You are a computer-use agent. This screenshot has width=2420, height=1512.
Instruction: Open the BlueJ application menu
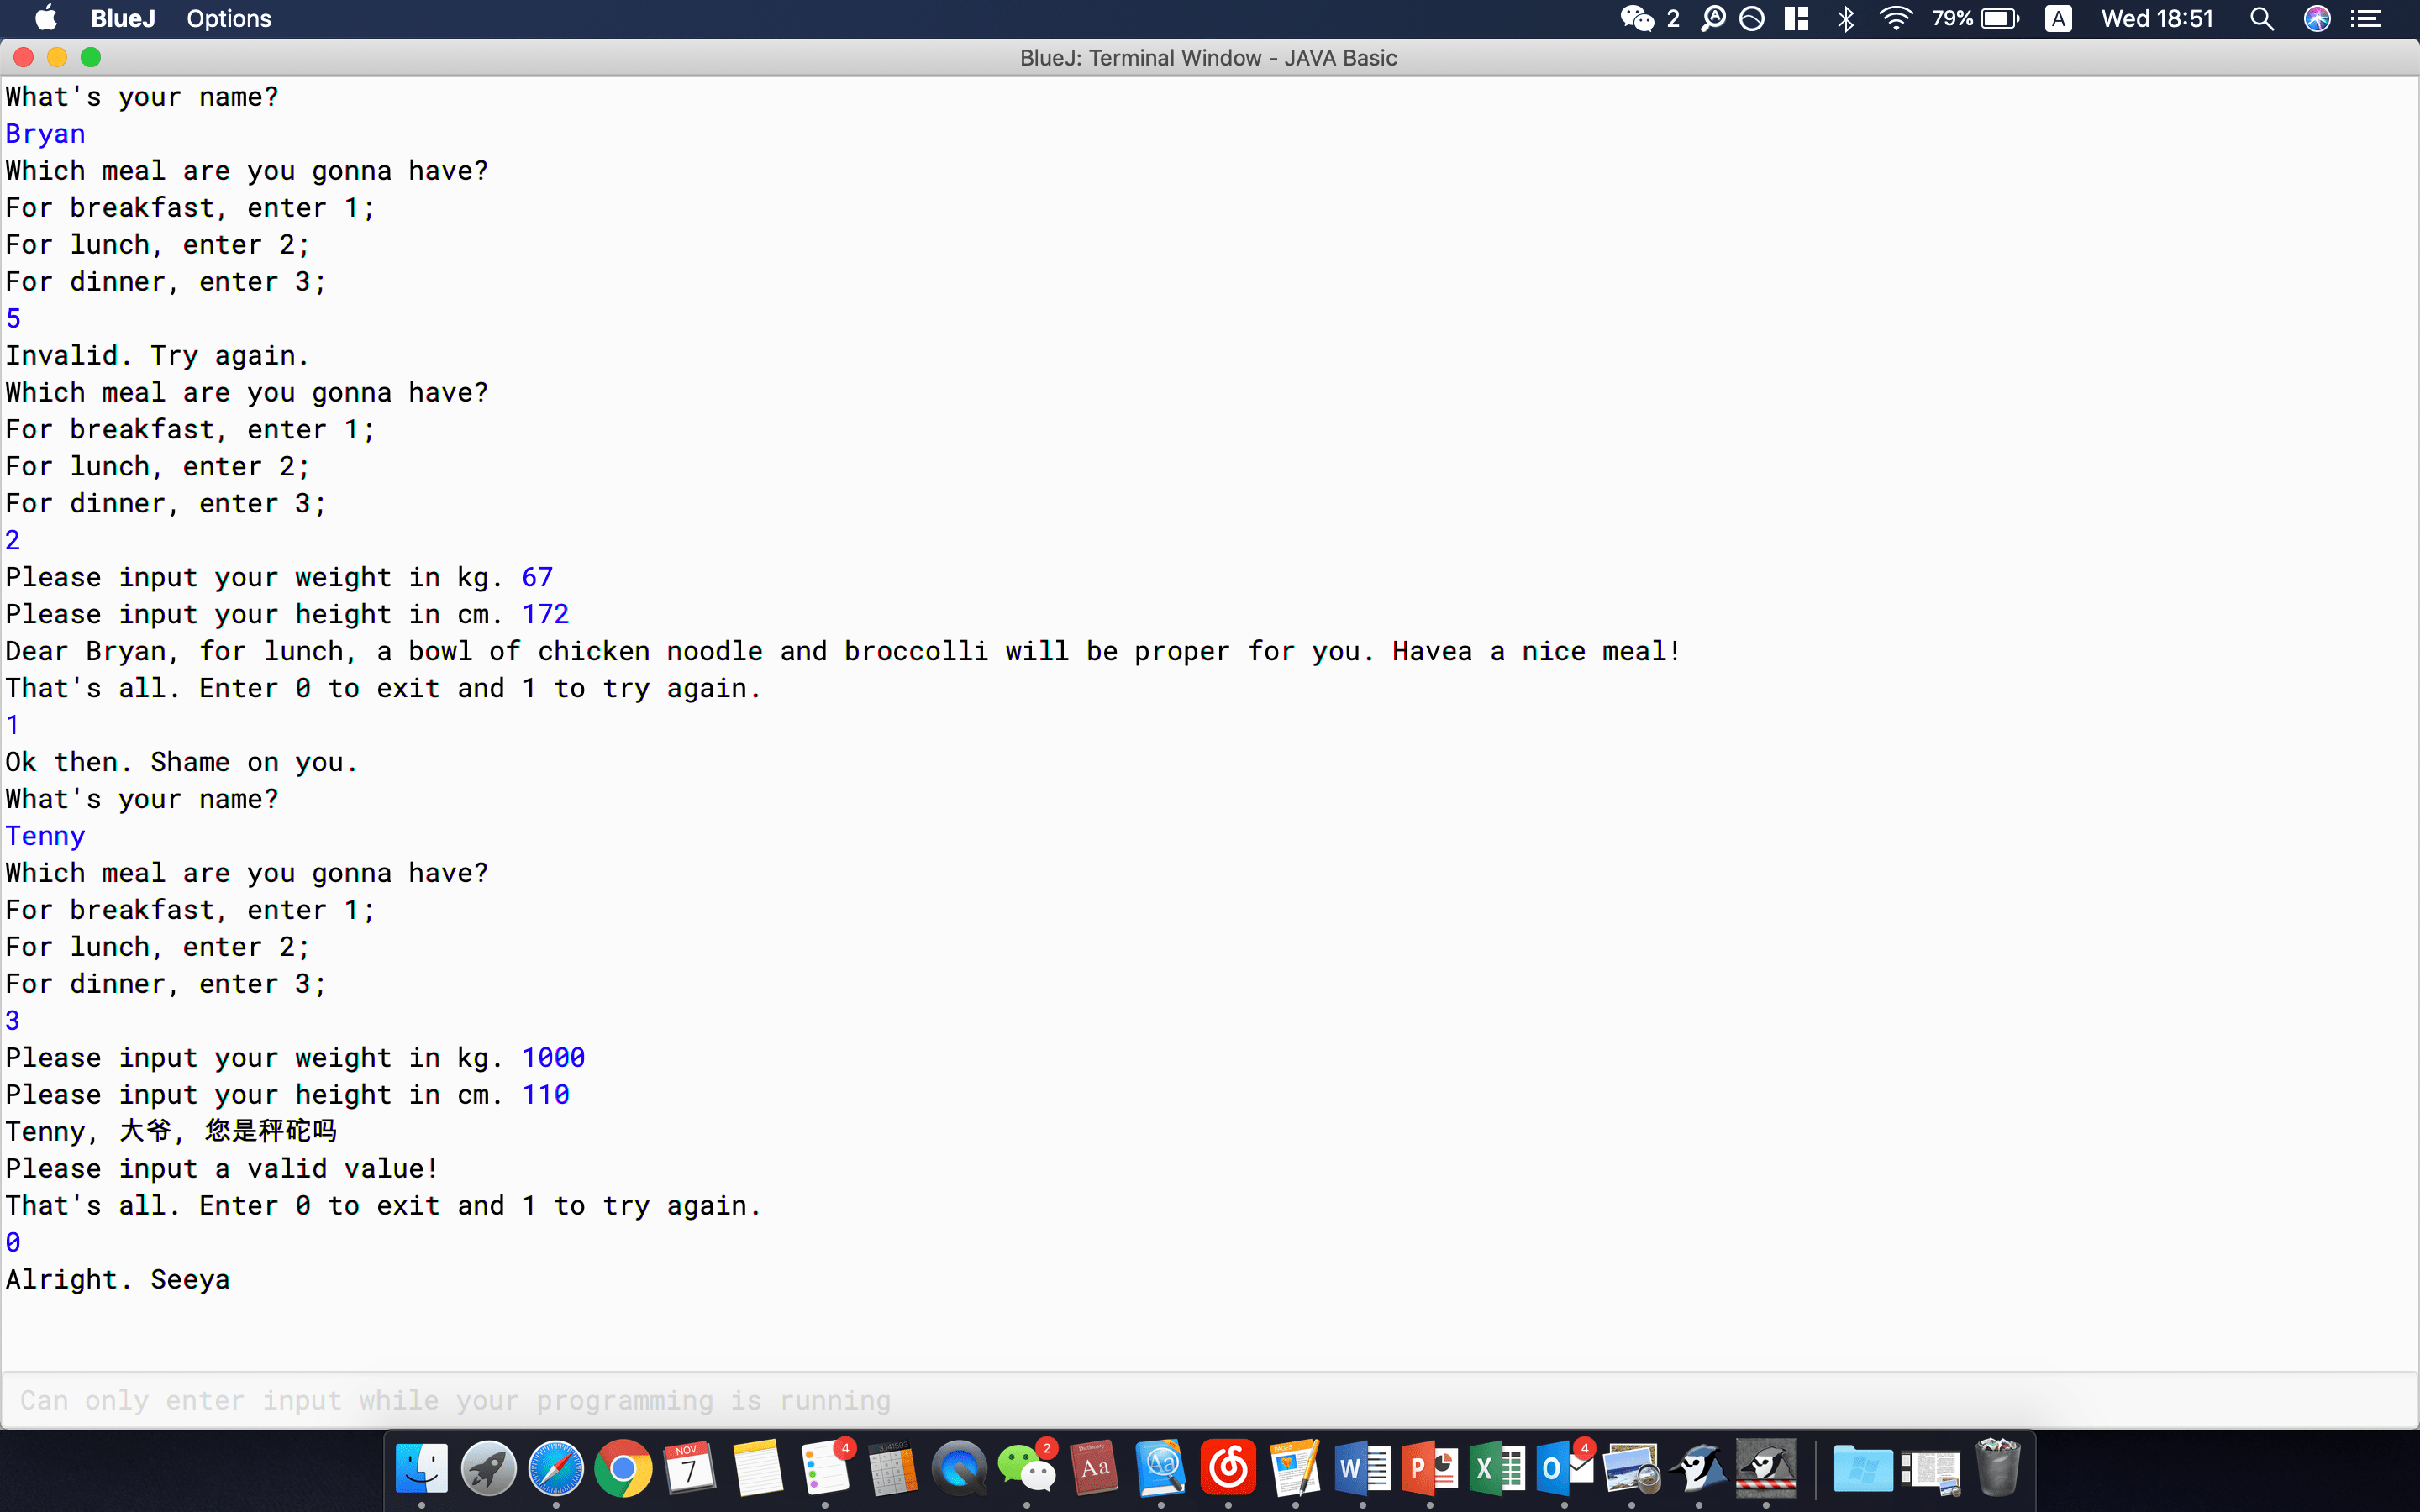123,19
